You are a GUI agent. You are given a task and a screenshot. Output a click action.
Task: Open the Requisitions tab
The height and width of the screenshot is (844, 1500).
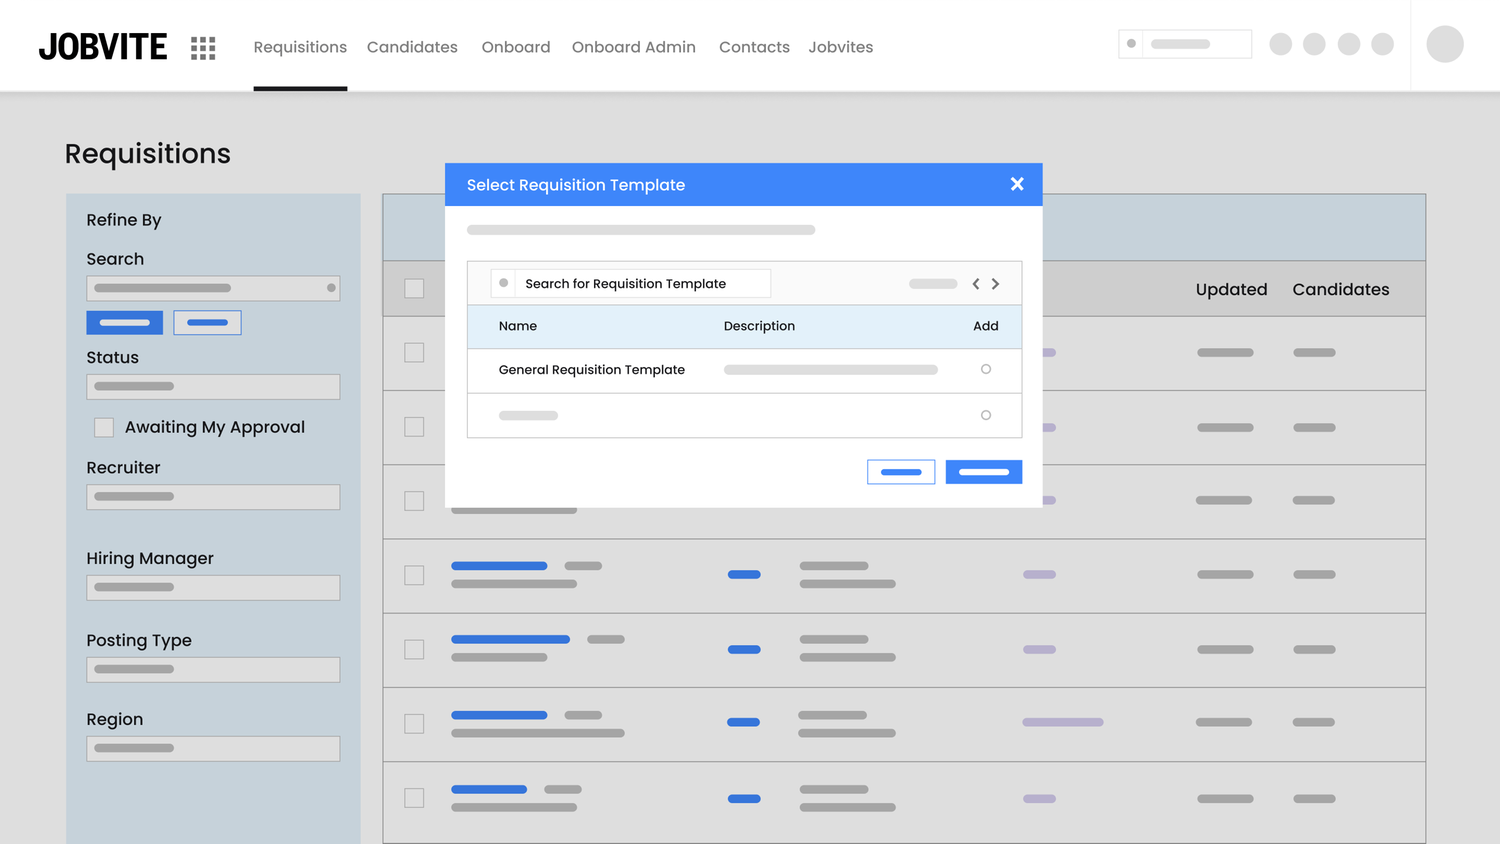(x=300, y=47)
